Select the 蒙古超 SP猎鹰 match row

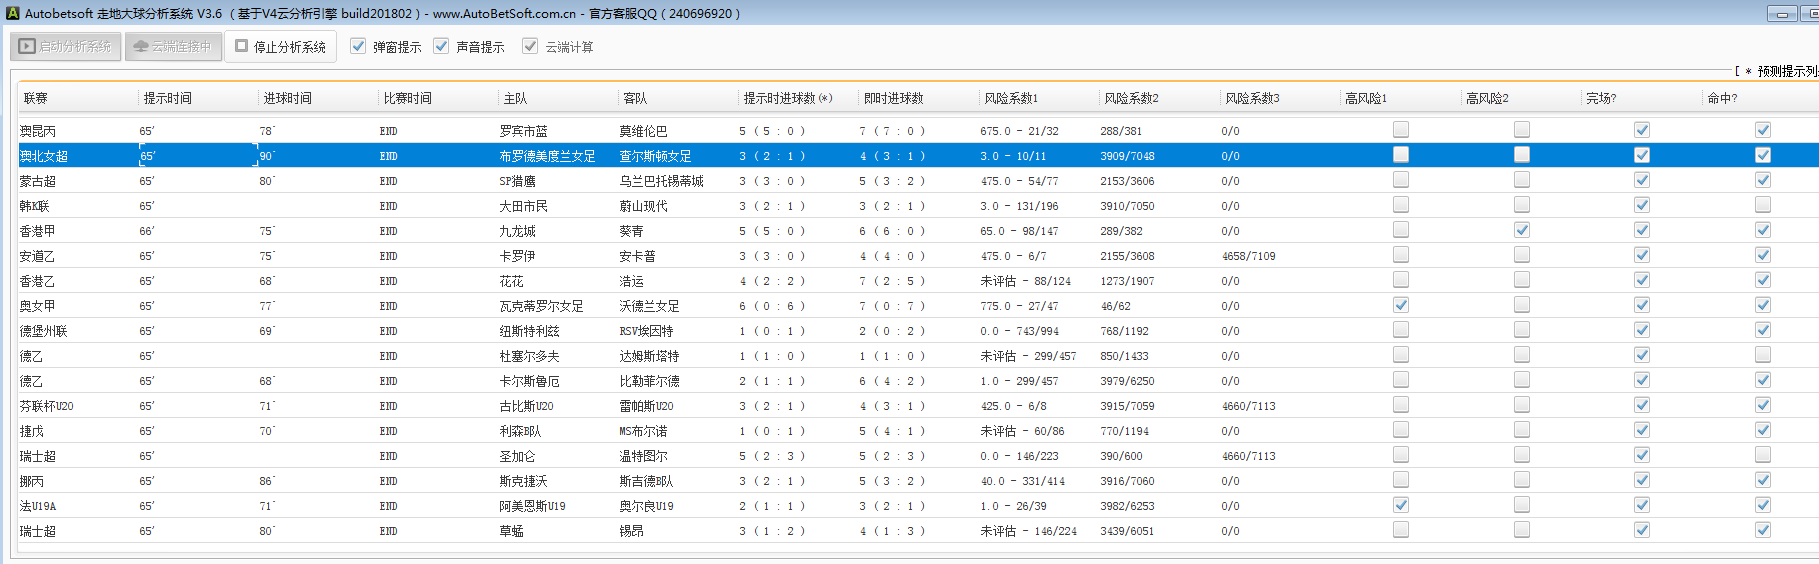[x=518, y=181]
